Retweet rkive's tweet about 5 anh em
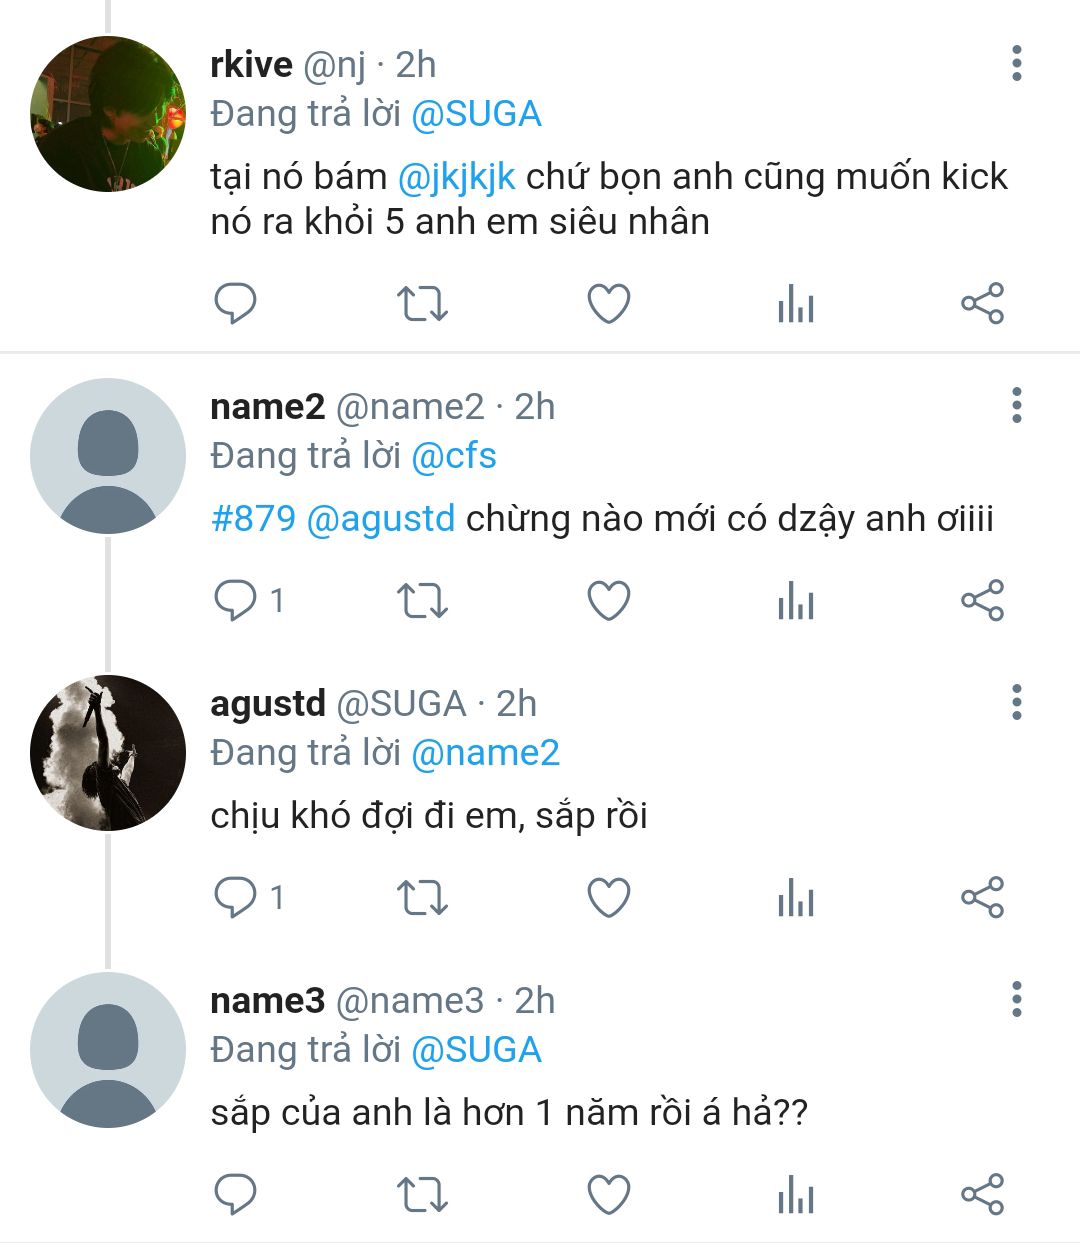 [422, 303]
